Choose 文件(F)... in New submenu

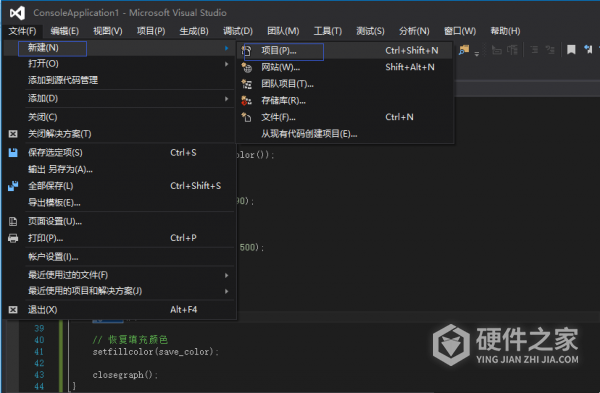(x=344, y=117)
